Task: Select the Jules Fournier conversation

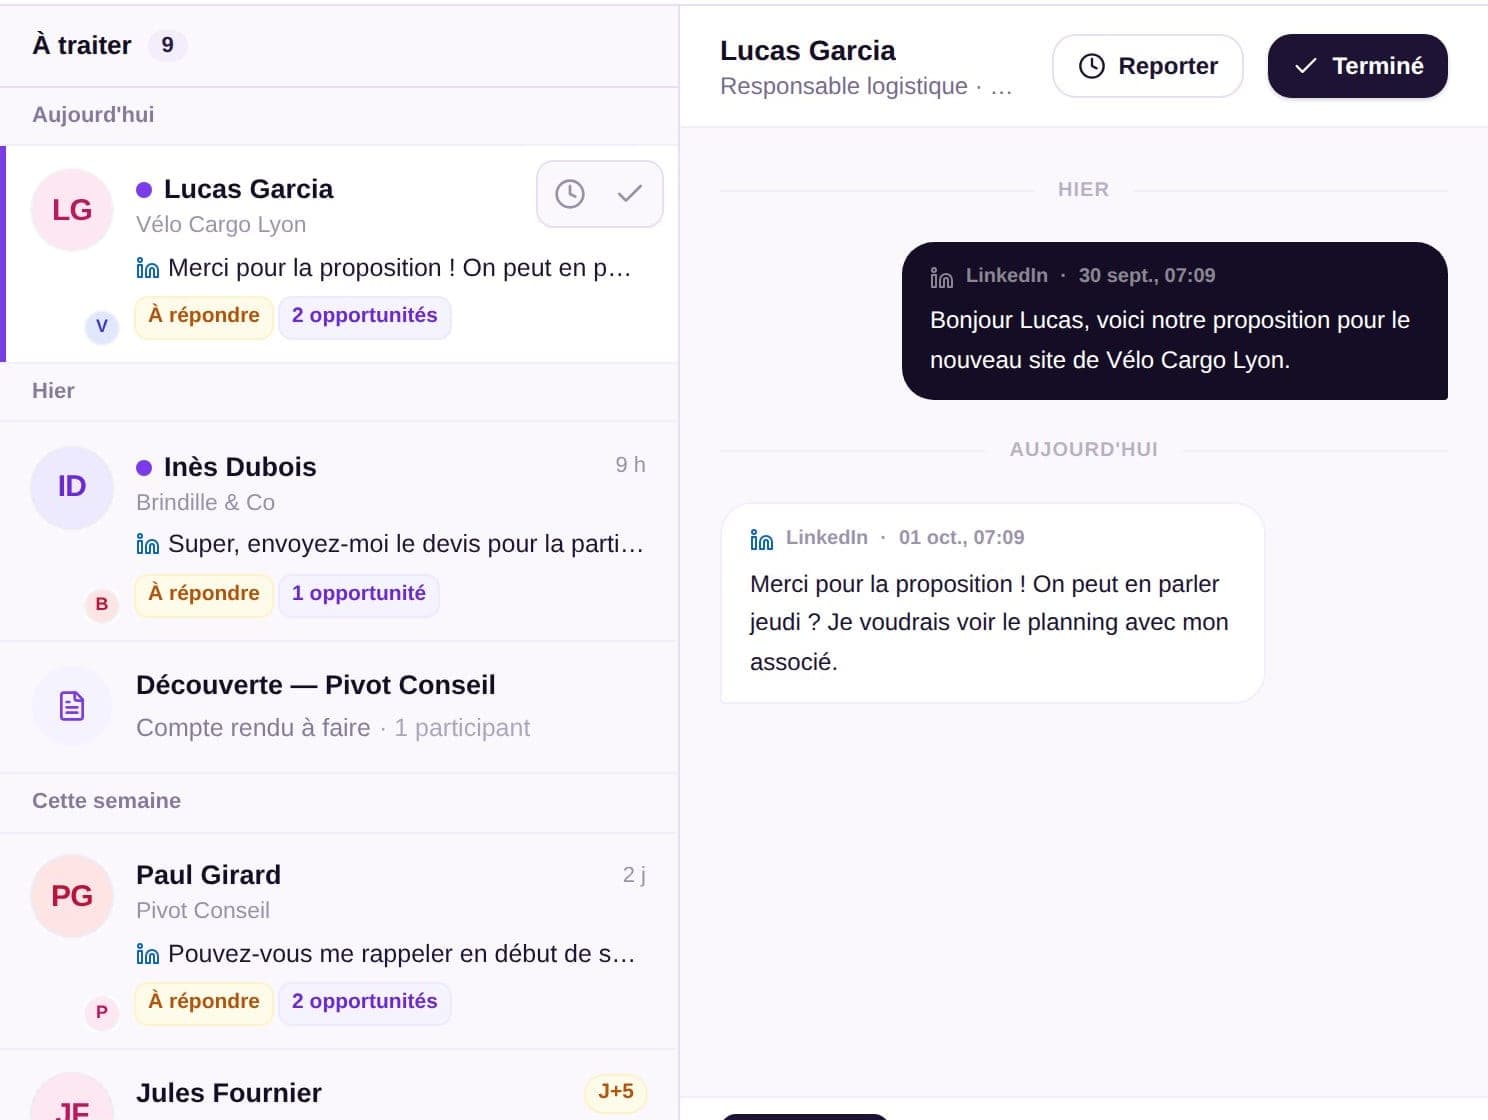Action: tap(339, 1086)
